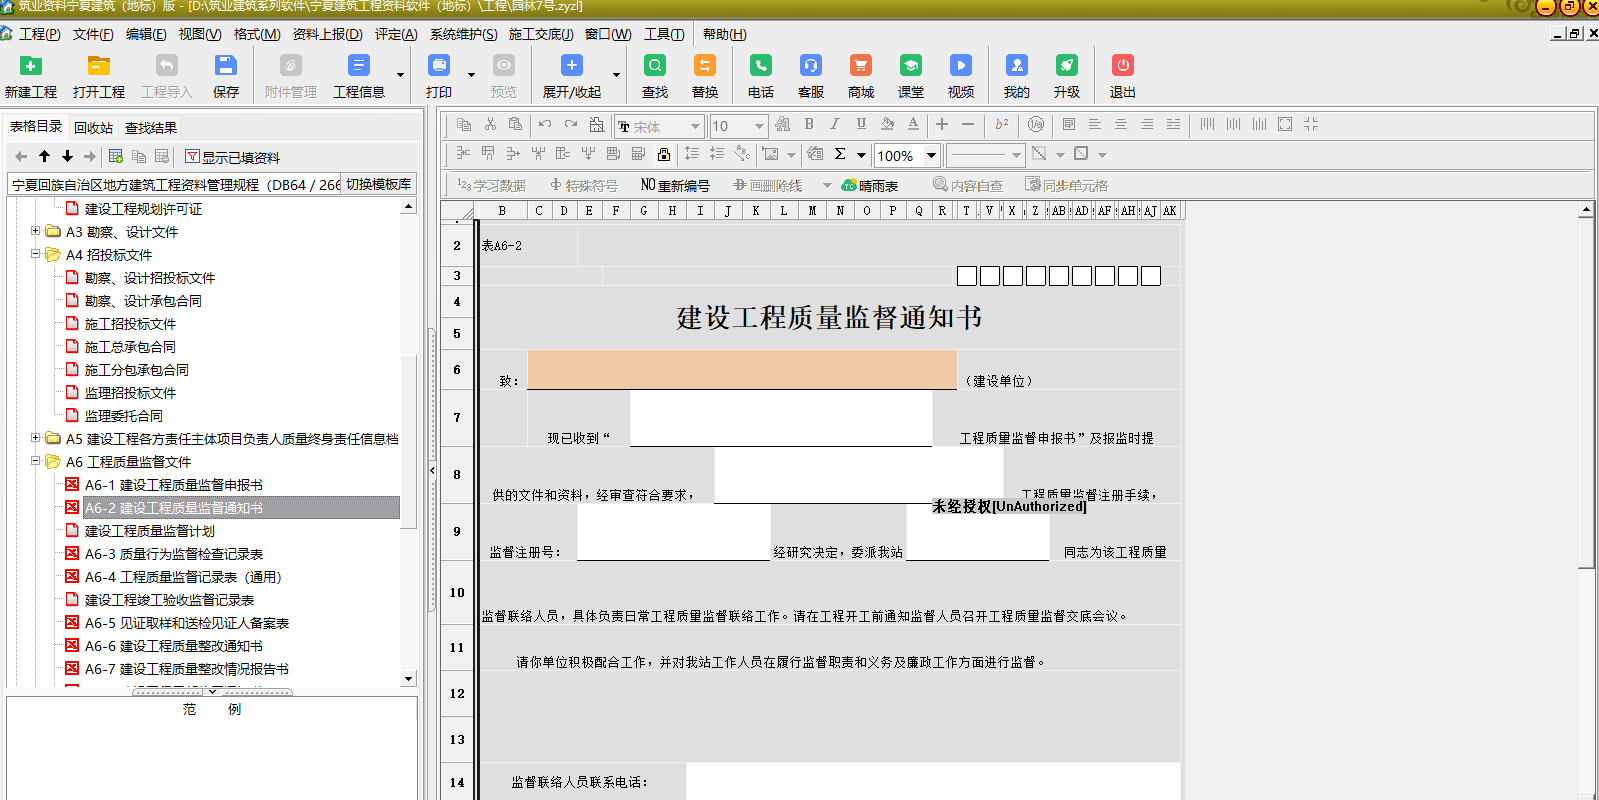Click the 退出 exit power icon
This screenshot has width=1599, height=800.
pos(1122,66)
